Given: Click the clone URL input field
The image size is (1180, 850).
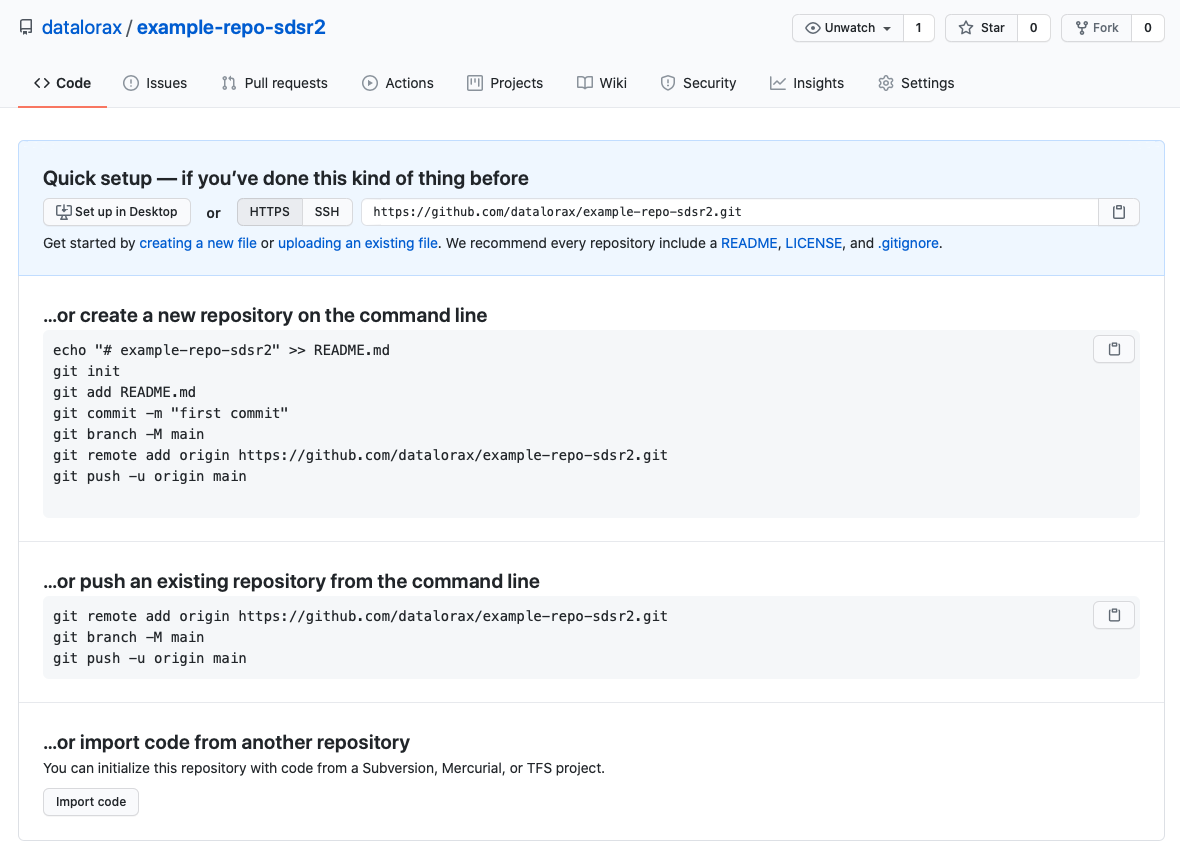Looking at the screenshot, I should 730,212.
